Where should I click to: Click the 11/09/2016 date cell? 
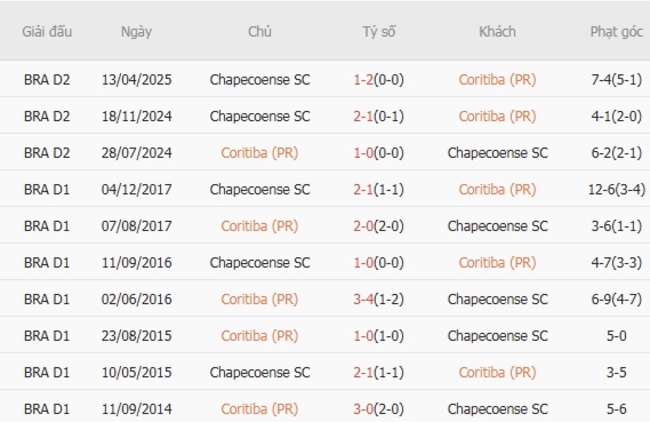pyautogui.click(x=136, y=262)
